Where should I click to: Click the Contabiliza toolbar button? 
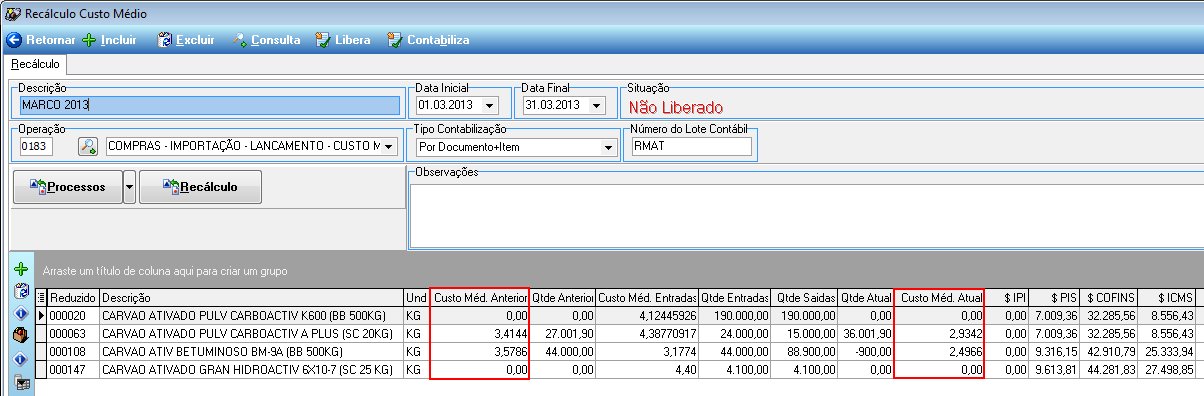428,40
